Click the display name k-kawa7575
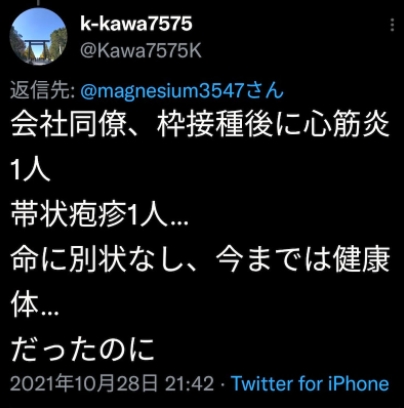Screen dimensions: 404x408 [136, 24]
